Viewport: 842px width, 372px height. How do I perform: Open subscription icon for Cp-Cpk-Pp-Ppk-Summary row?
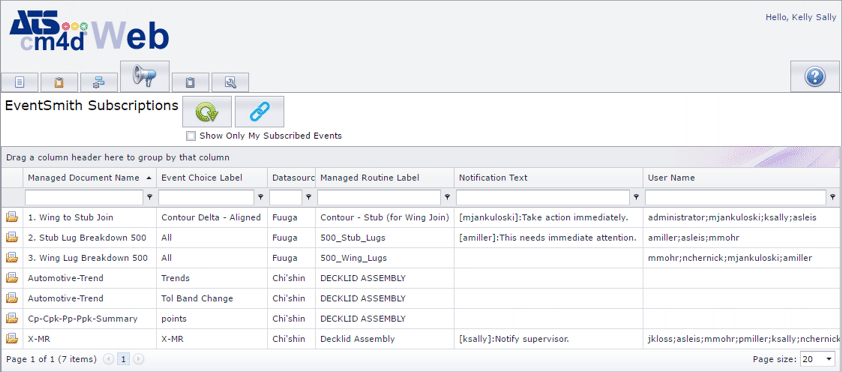click(x=12, y=319)
